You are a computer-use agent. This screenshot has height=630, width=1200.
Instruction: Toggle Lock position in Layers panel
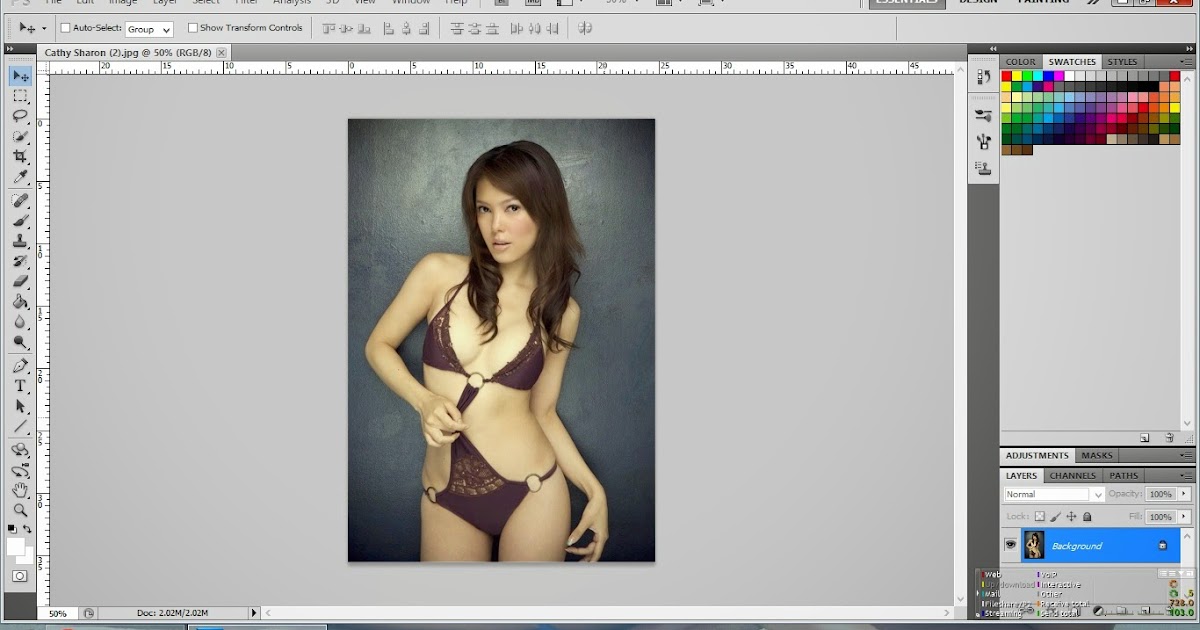[x=1071, y=517]
